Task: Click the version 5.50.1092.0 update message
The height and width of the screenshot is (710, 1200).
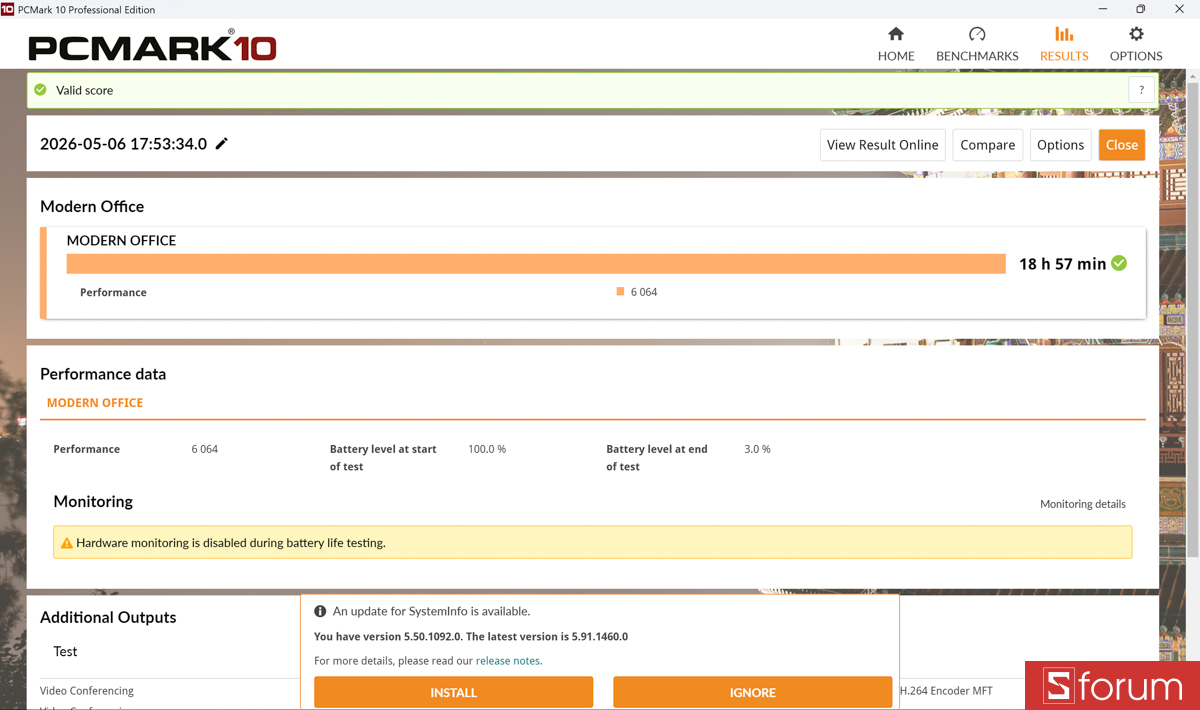Action: pos(471,636)
